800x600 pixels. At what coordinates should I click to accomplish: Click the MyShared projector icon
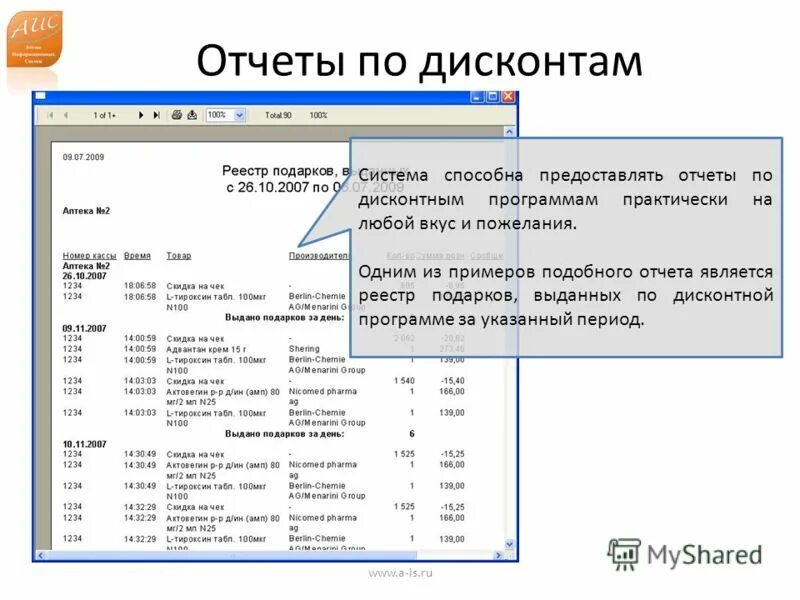point(625,552)
